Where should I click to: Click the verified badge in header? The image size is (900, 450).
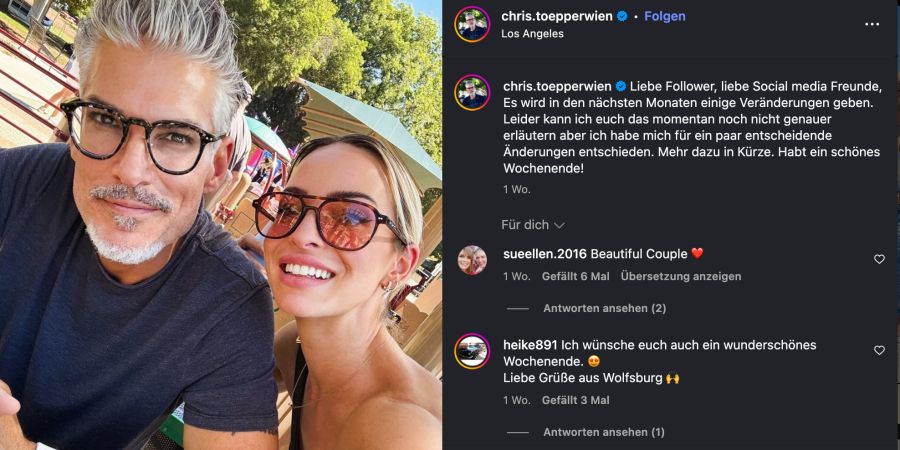(622, 17)
